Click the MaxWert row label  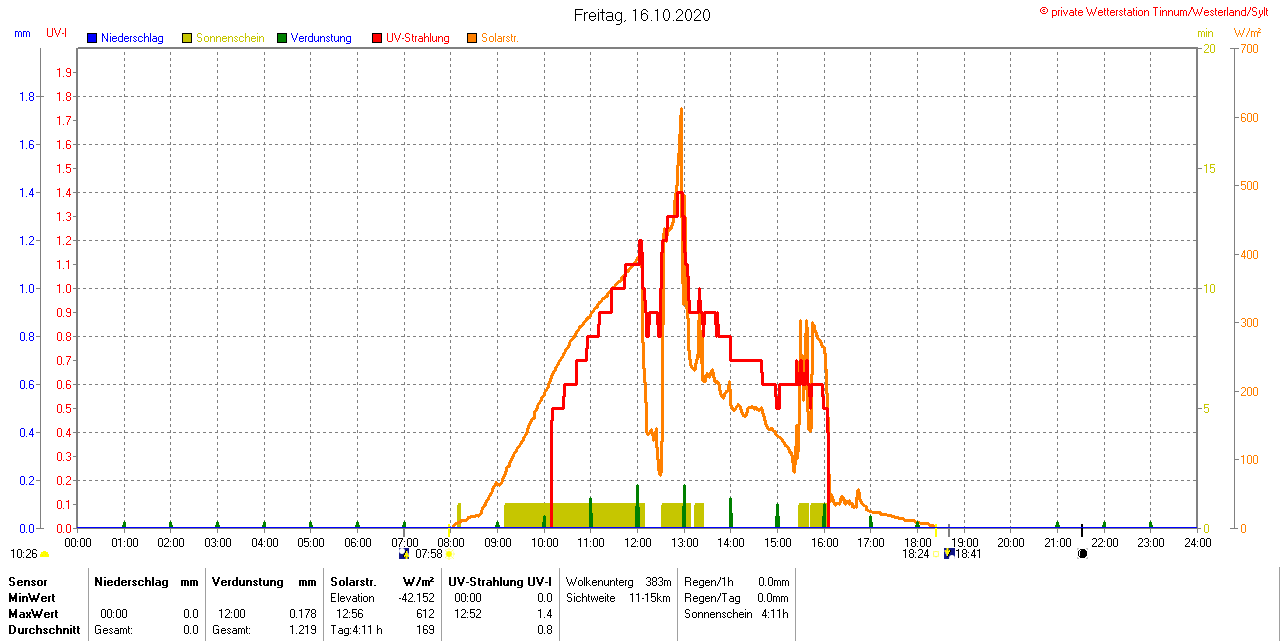(33, 613)
